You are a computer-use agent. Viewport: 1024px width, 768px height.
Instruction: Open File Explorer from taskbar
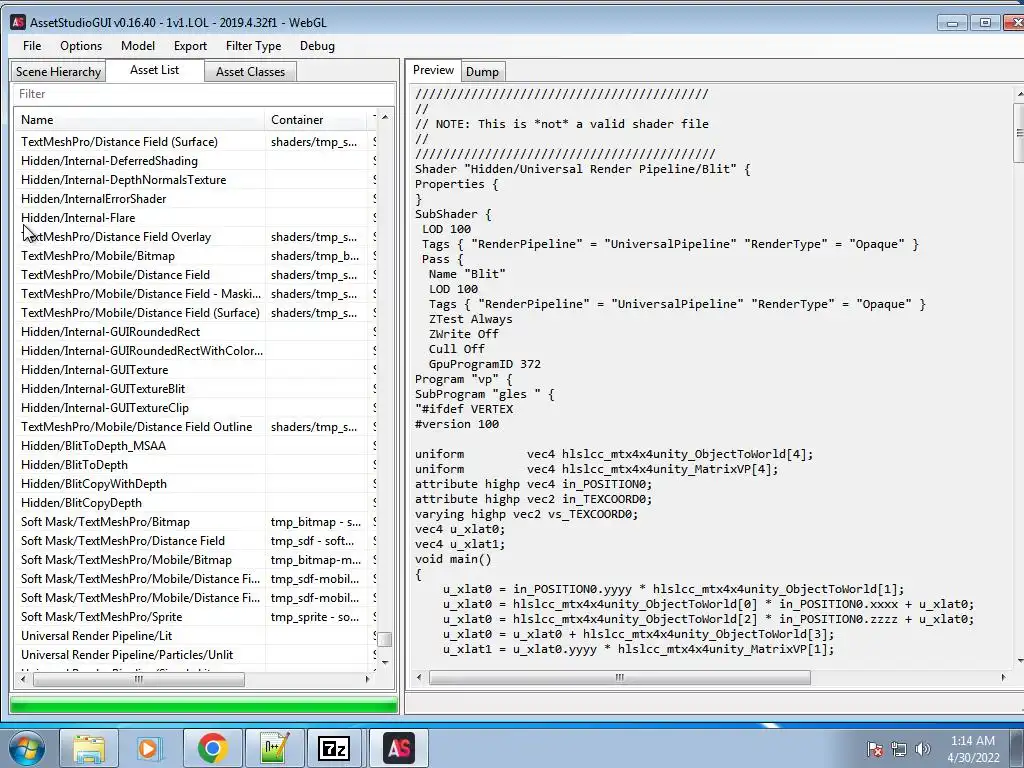pyautogui.click(x=89, y=748)
